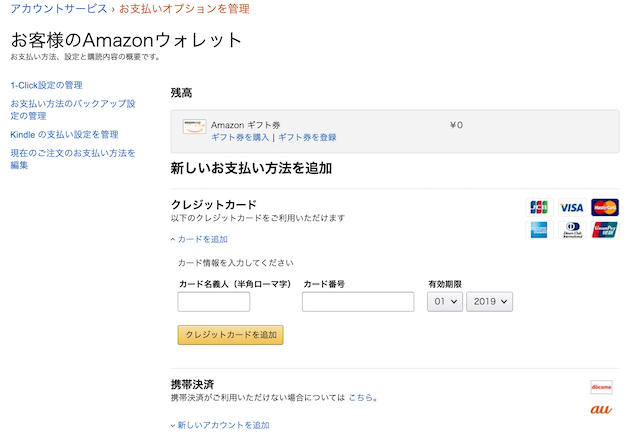The image size is (640, 436).
Task: Click the MasterCard logo
Action: tap(604, 208)
